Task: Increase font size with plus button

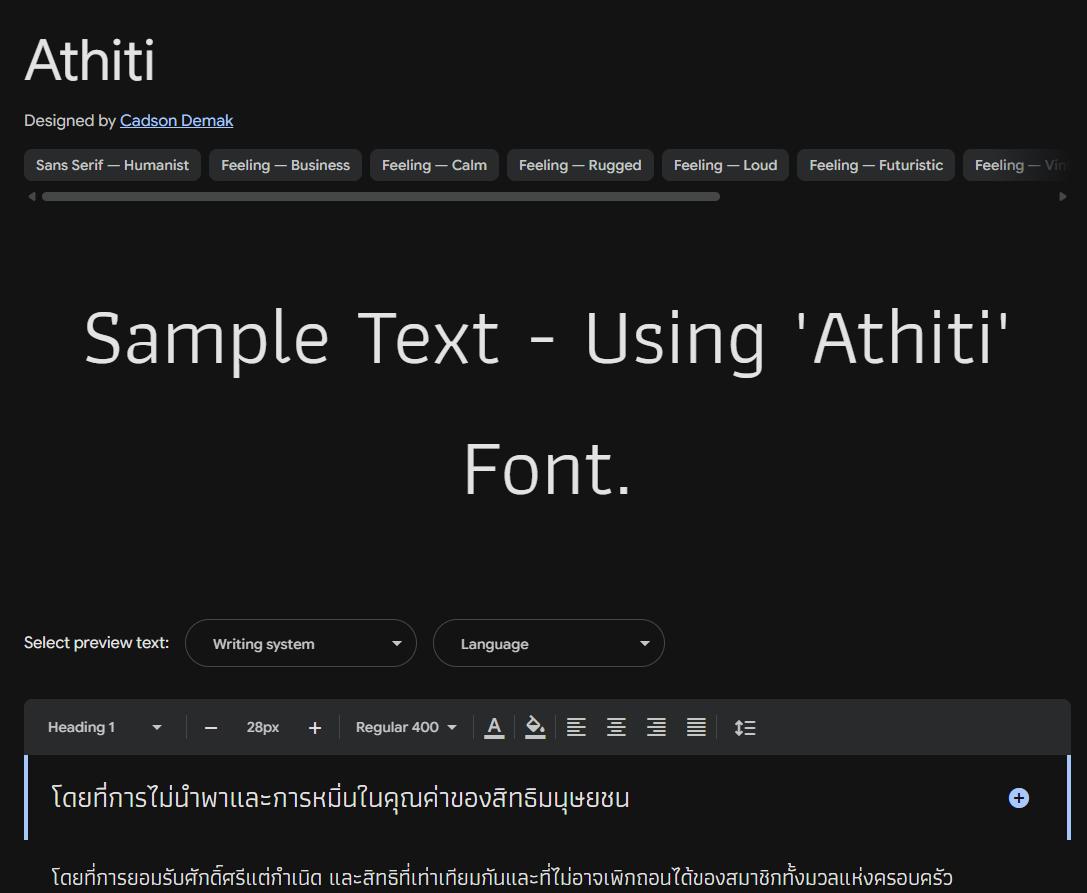Action: [315, 728]
